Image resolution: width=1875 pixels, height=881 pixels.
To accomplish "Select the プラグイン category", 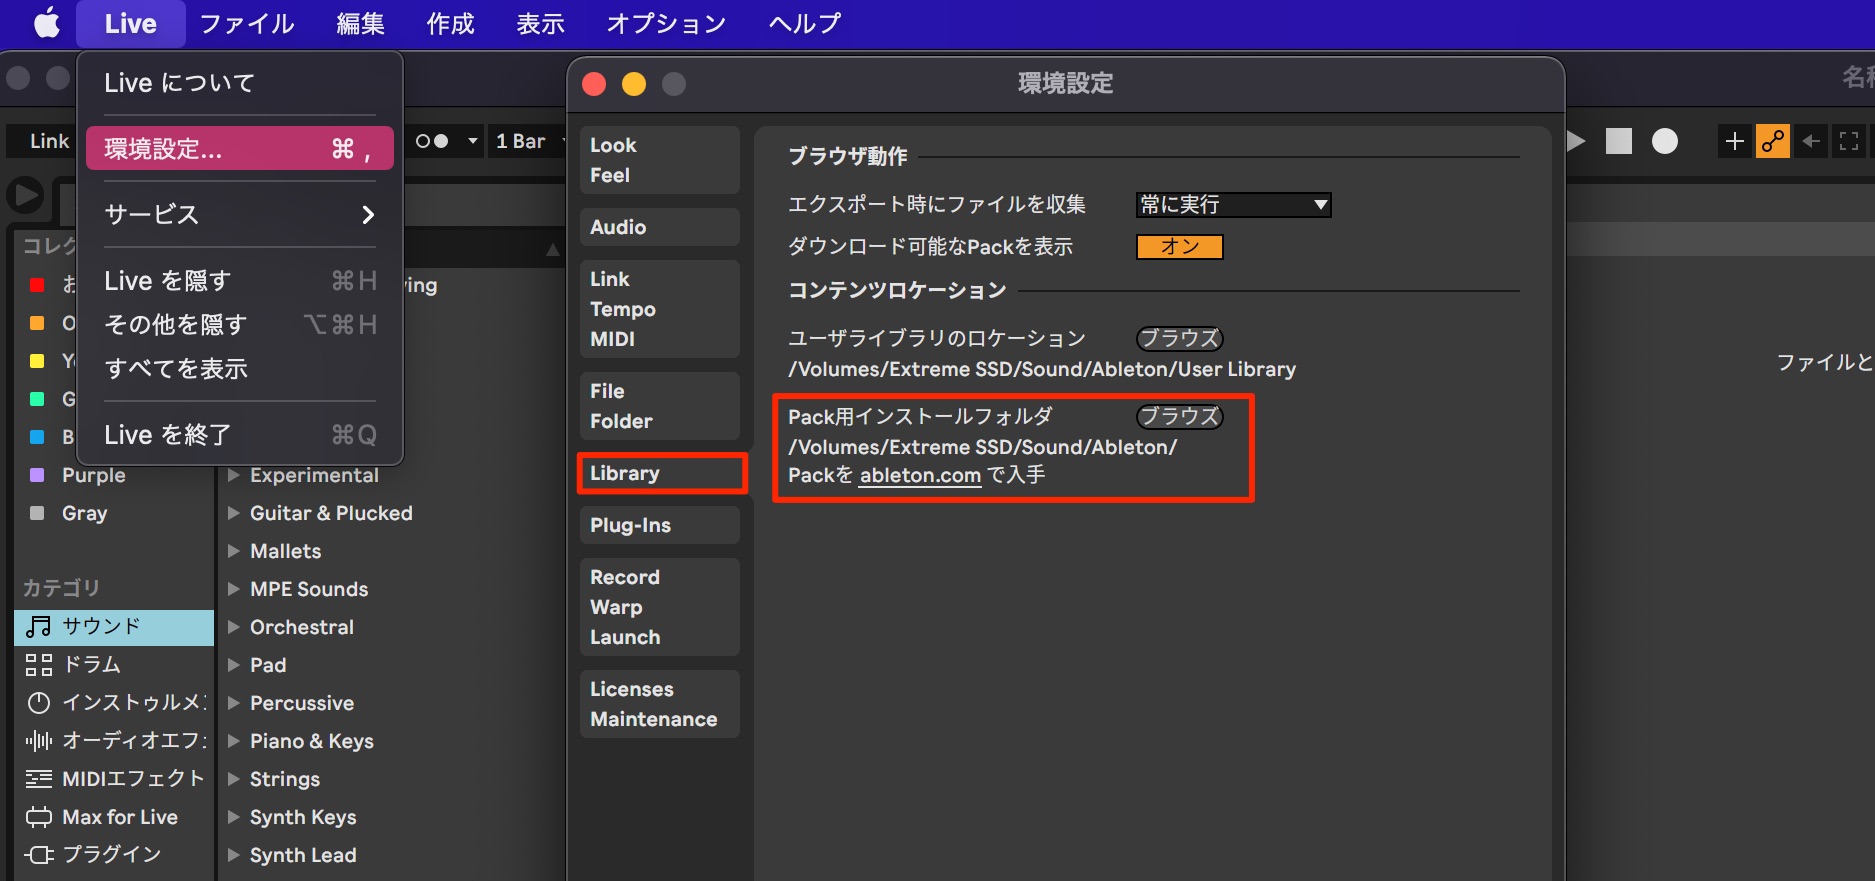I will [114, 855].
